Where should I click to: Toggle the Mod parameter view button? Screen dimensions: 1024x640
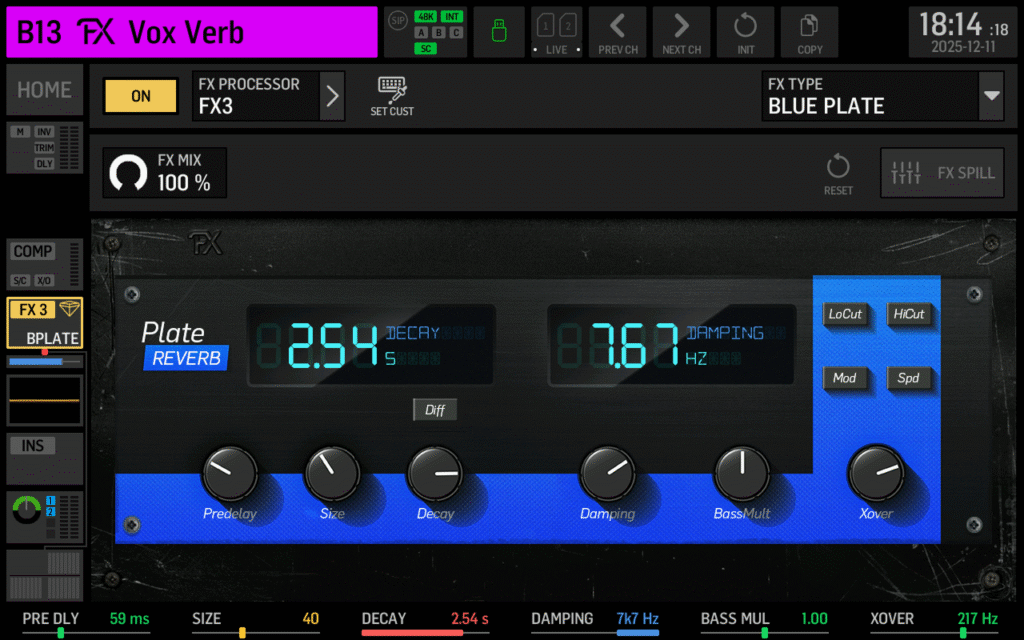[846, 378]
